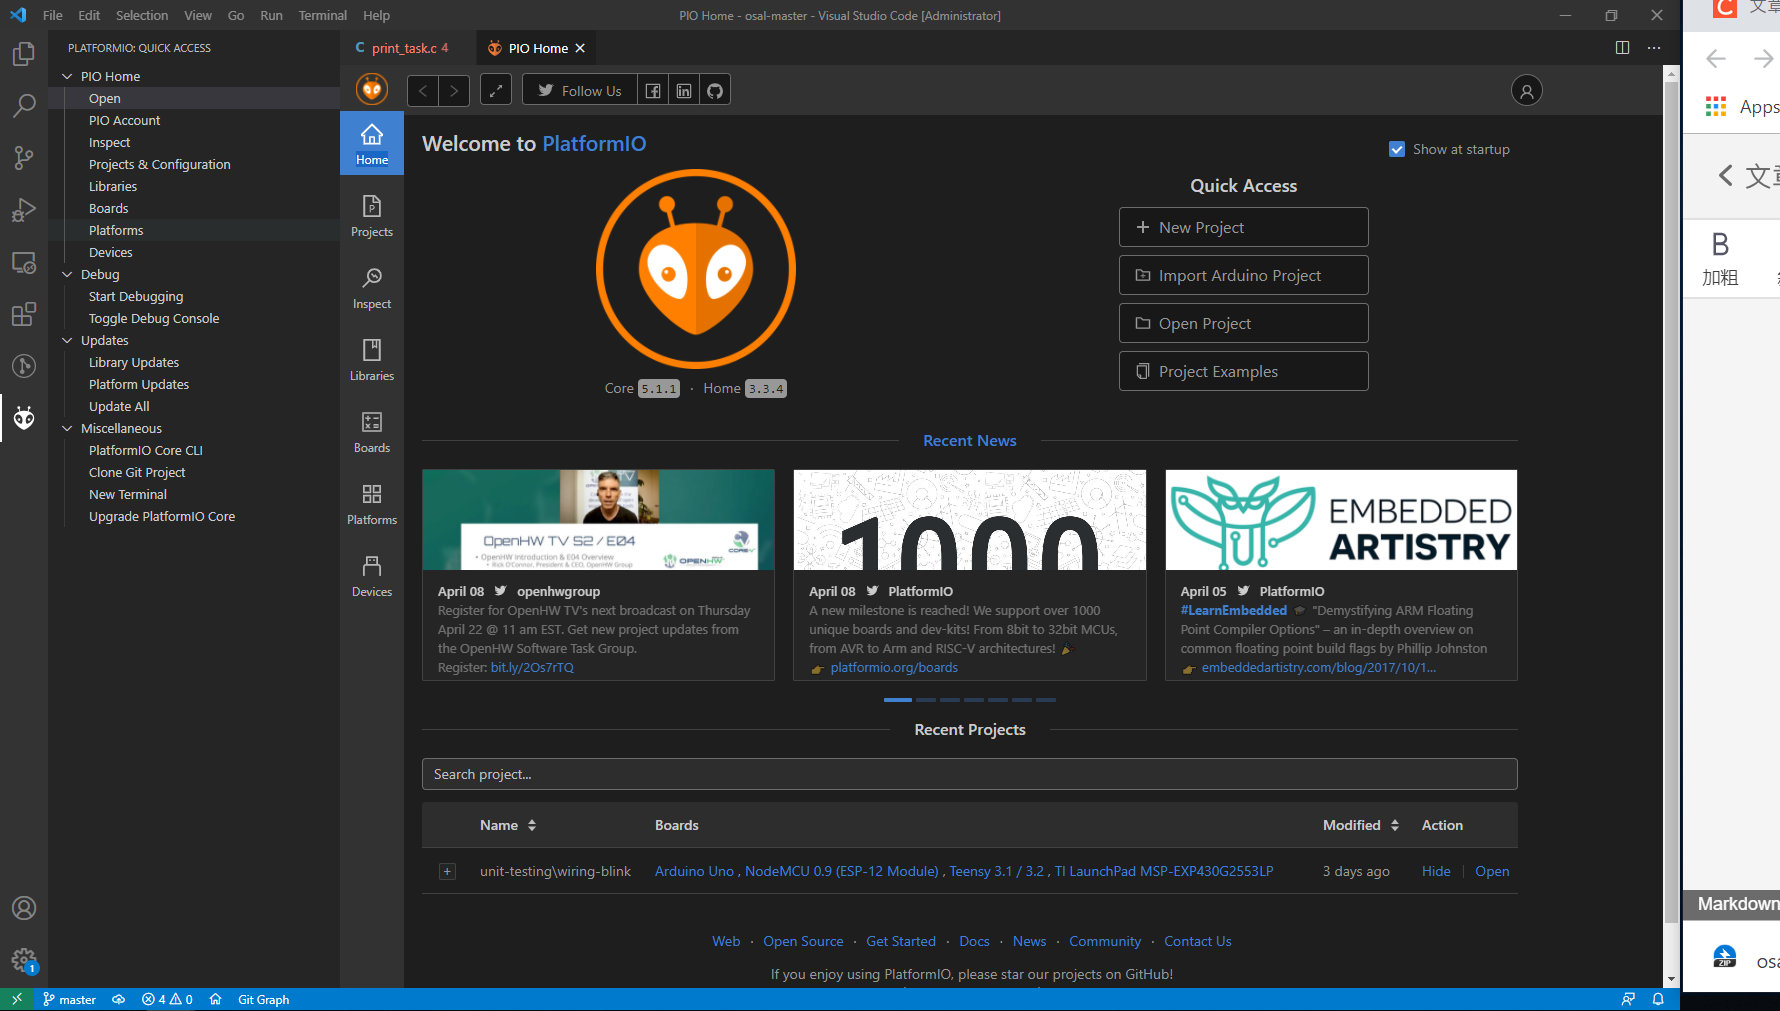1780x1011 pixels.
Task: Open Source Control view in activity bar
Action: [x=24, y=158]
